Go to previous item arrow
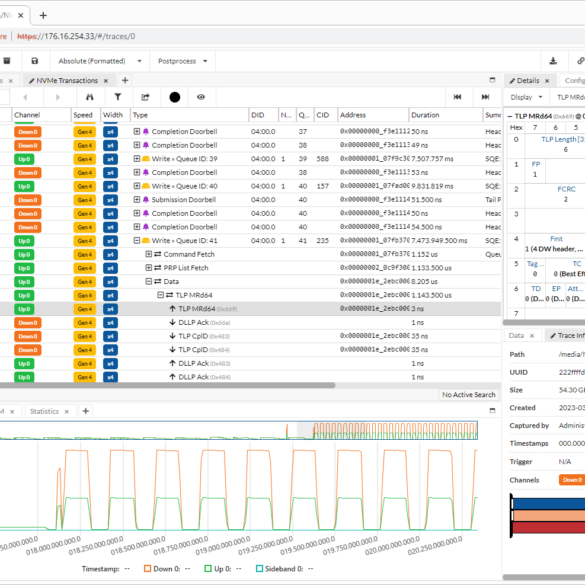Screen dimensions: 585x585 pos(25,97)
